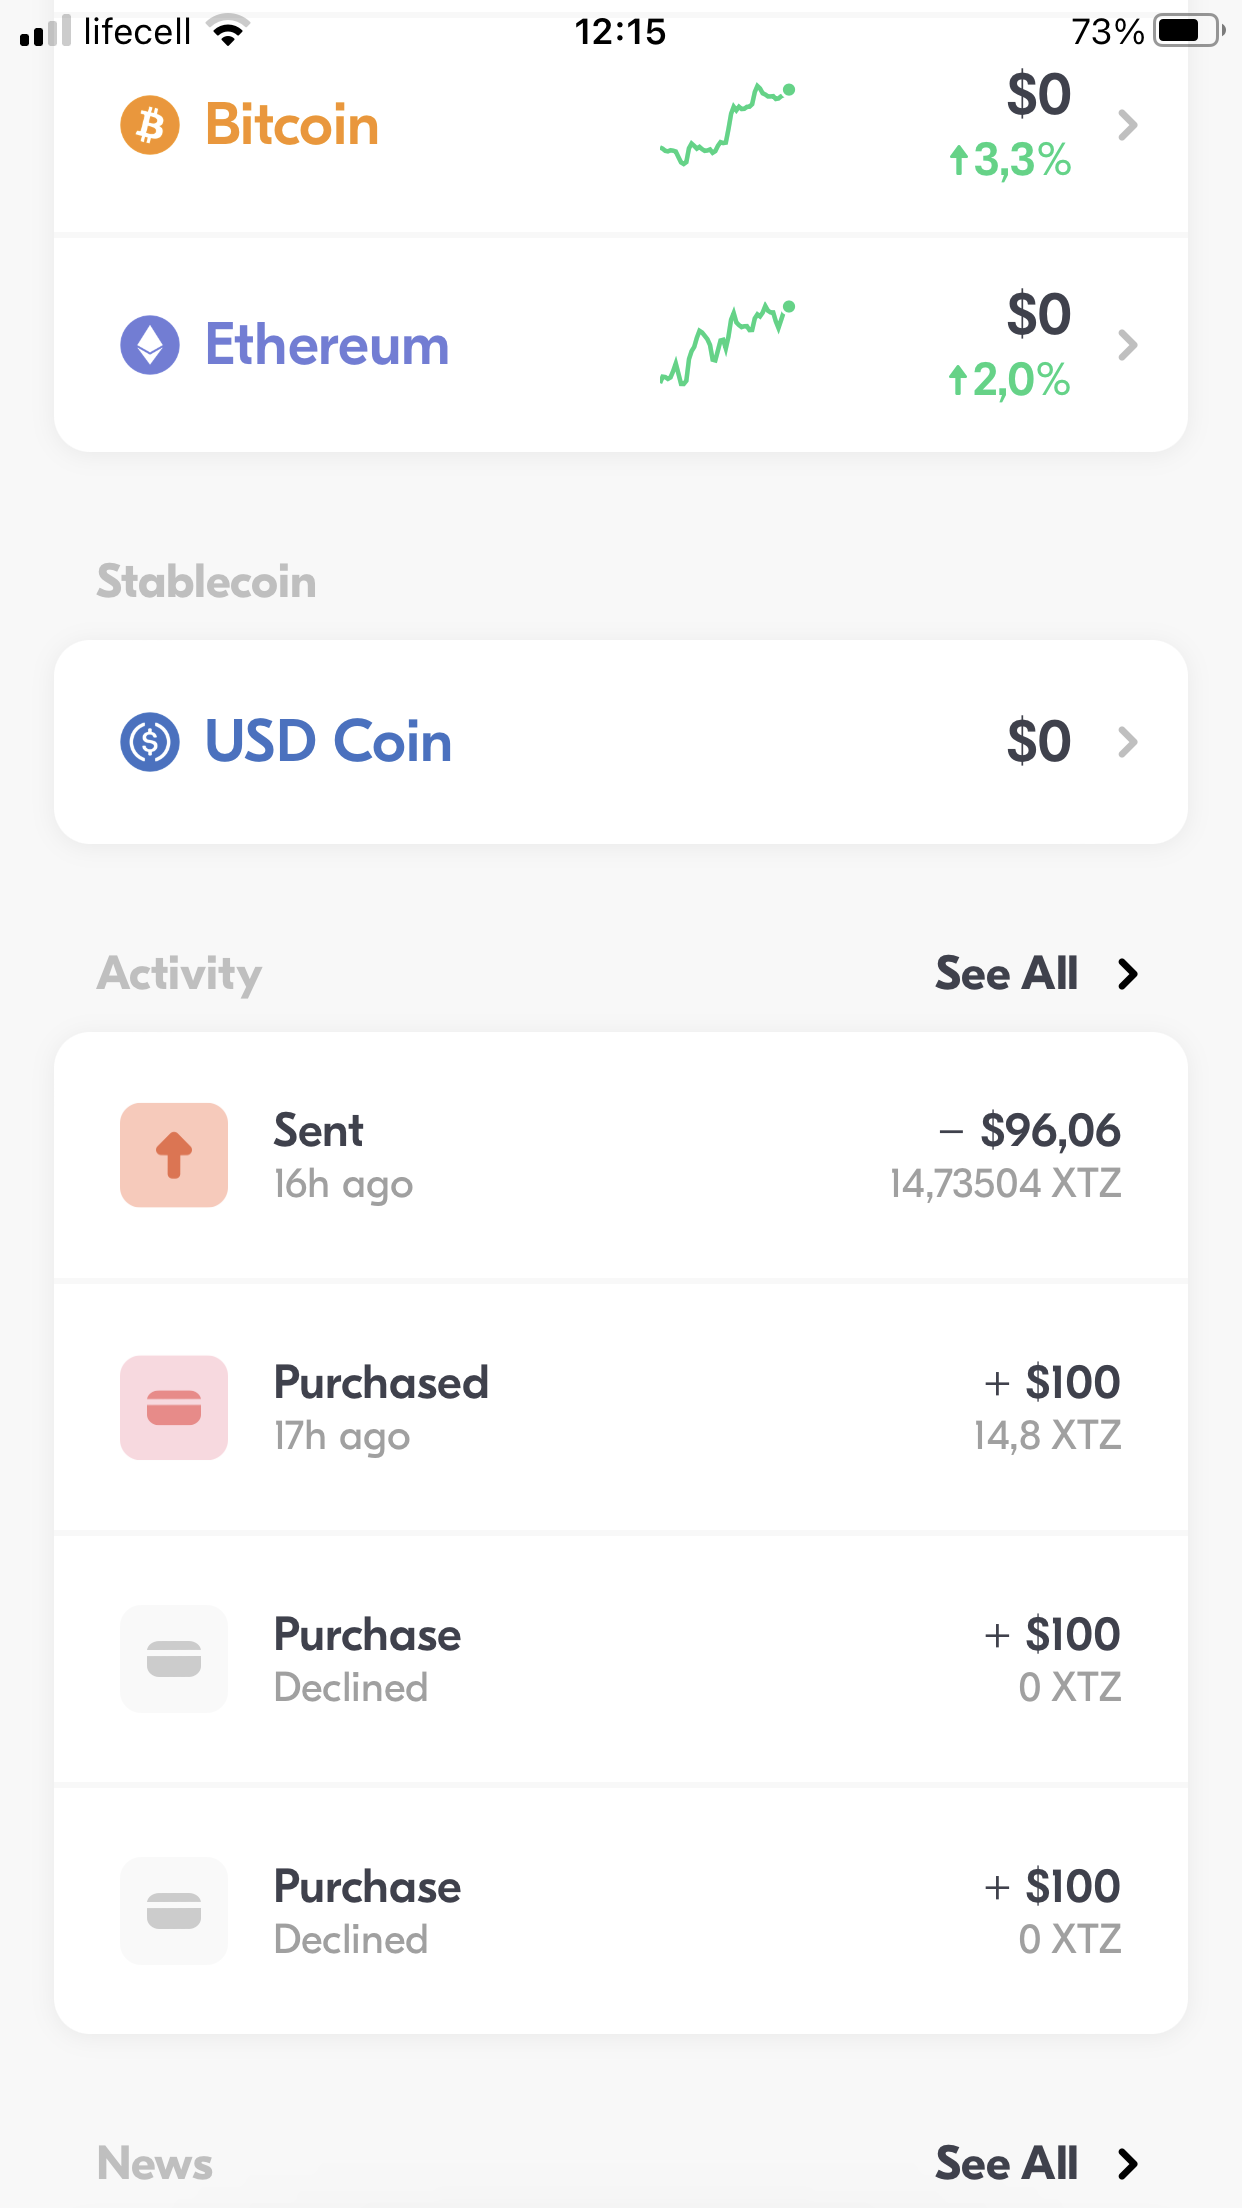Image resolution: width=1242 pixels, height=2208 pixels.
Task: Tap the orange Bitcoin logo icon
Action: (150, 126)
